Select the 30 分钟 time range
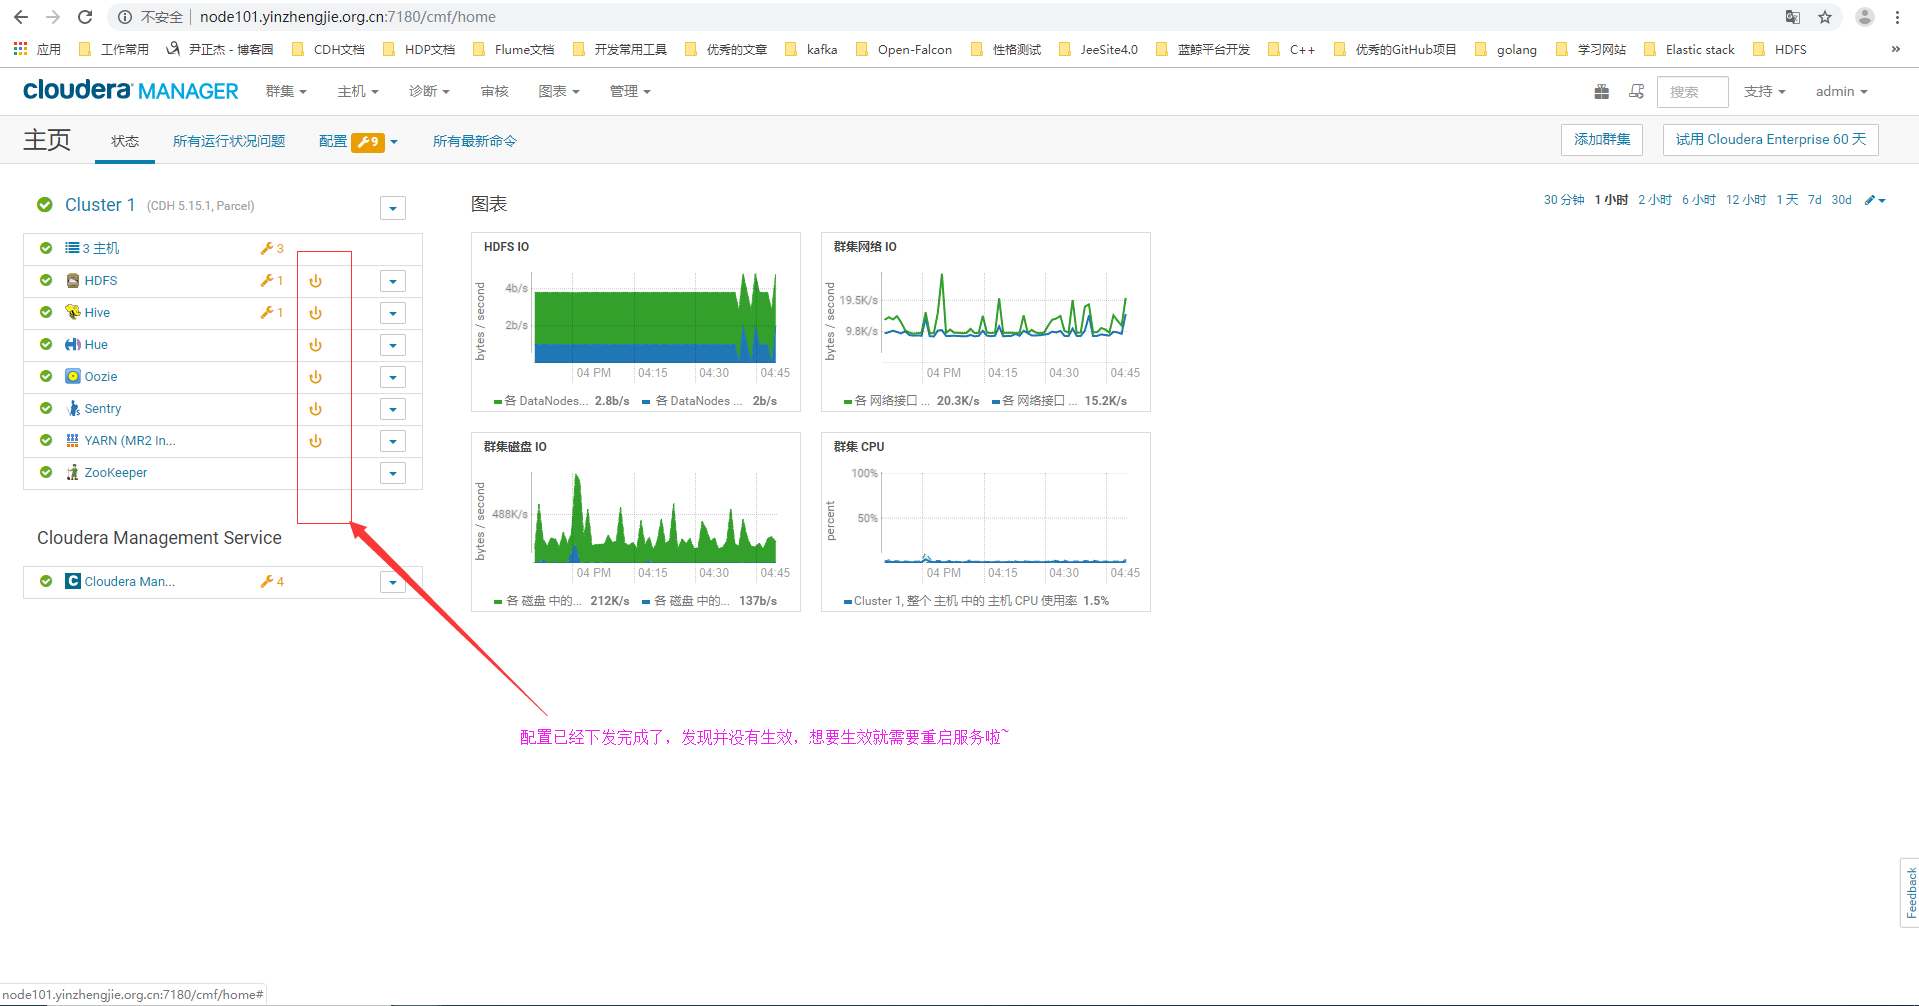Screen dimensions: 1919x1006 pos(1564,200)
